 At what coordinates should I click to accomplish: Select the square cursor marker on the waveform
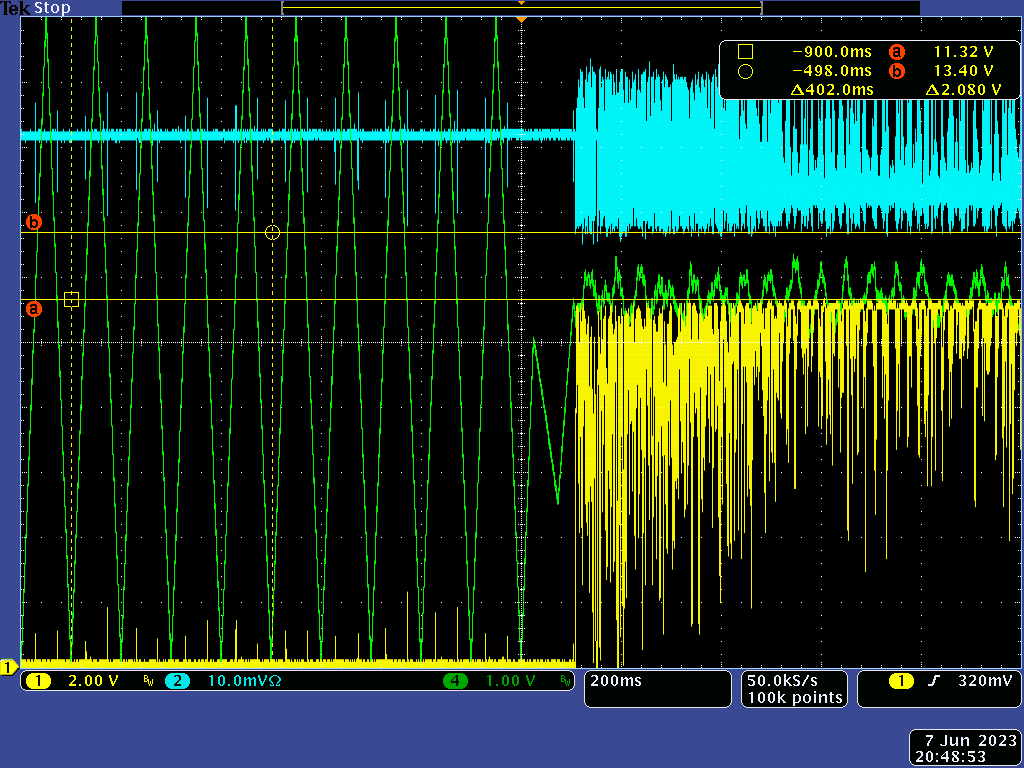(x=71, y=299)
